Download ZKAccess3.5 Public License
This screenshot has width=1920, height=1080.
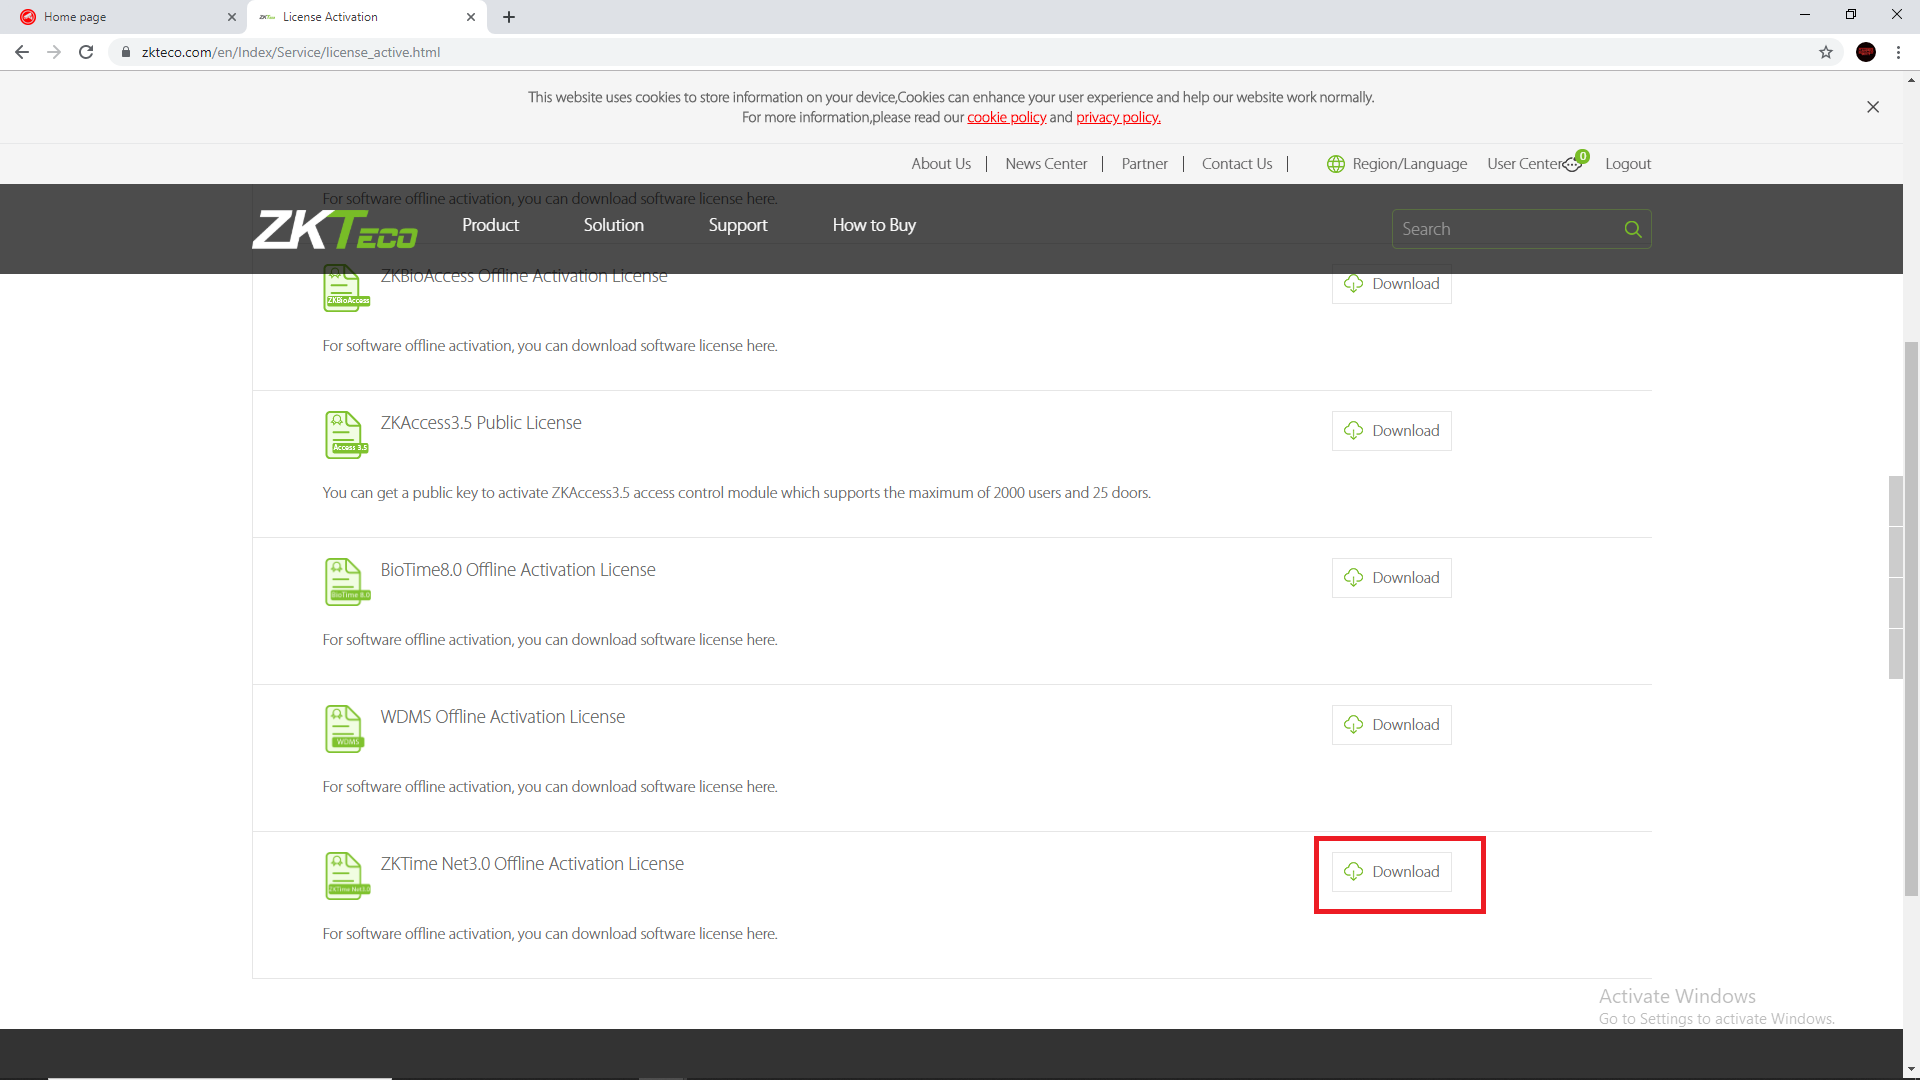point(1391,431)
